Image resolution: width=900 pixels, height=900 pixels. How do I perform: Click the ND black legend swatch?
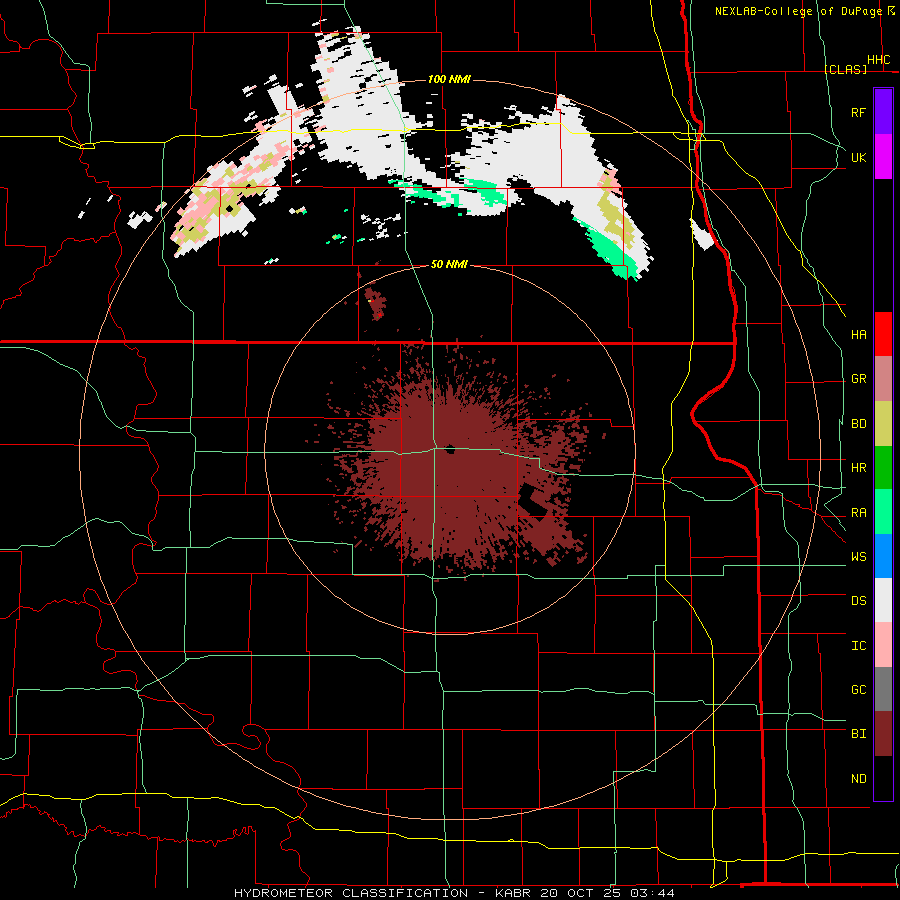[x=883, y=778]
